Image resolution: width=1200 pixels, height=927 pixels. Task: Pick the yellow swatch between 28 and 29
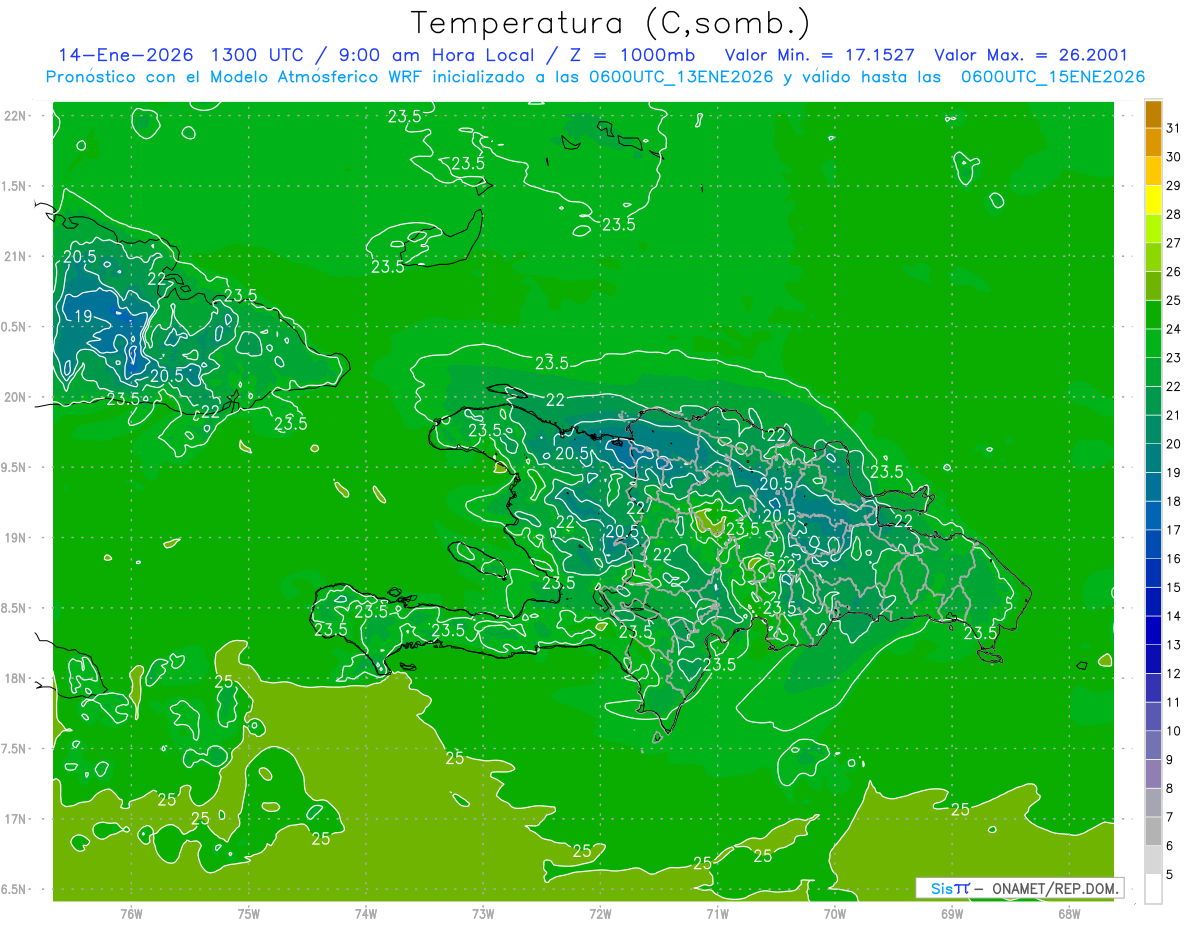click(1153, 200)
